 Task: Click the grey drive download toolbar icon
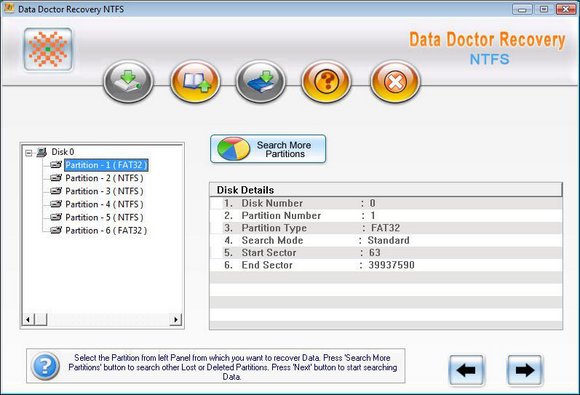pyautogui.click(x=128, y=81)
